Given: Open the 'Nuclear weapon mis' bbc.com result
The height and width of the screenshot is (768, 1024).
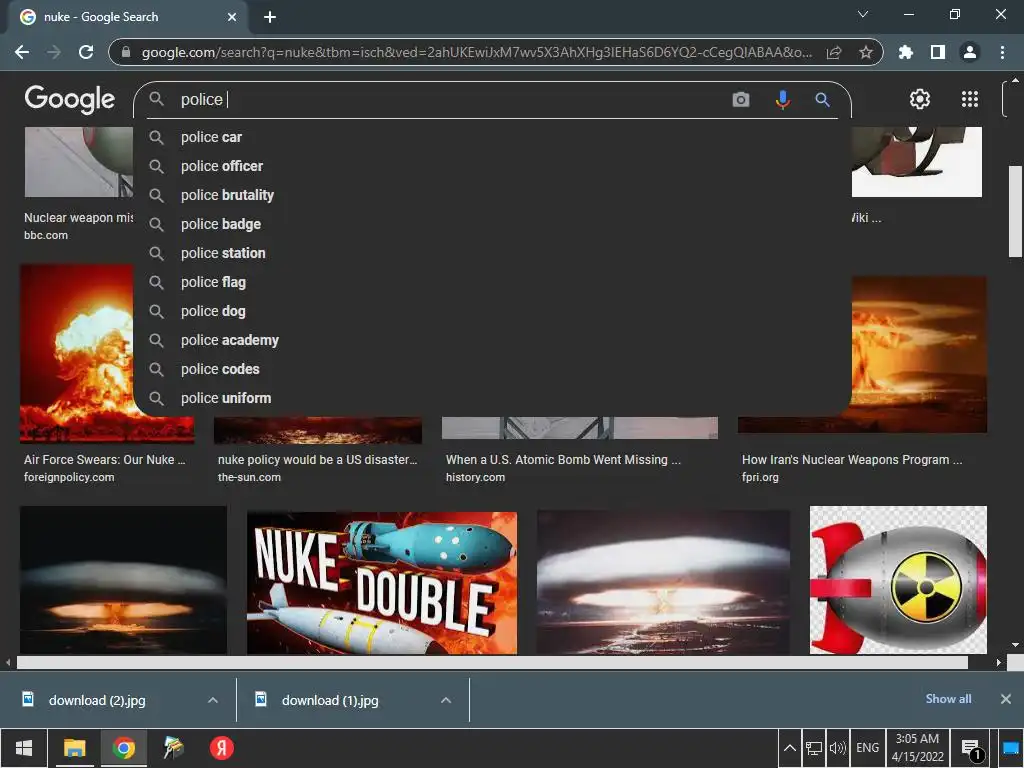Looking at the screenshot, I should pos(78,218).
